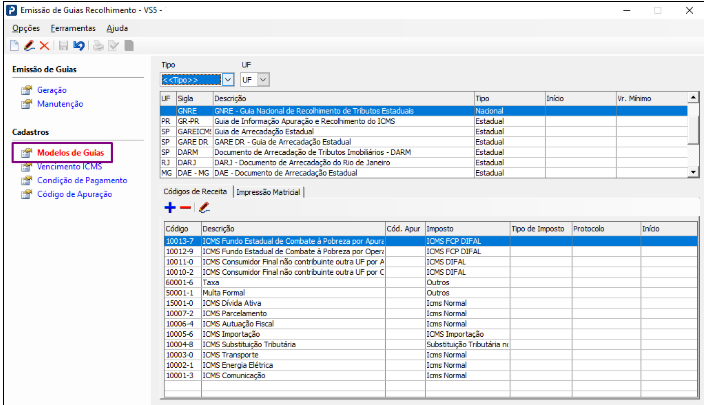Open the Ferramentas menu
The image size is (704, 405).
73,28
